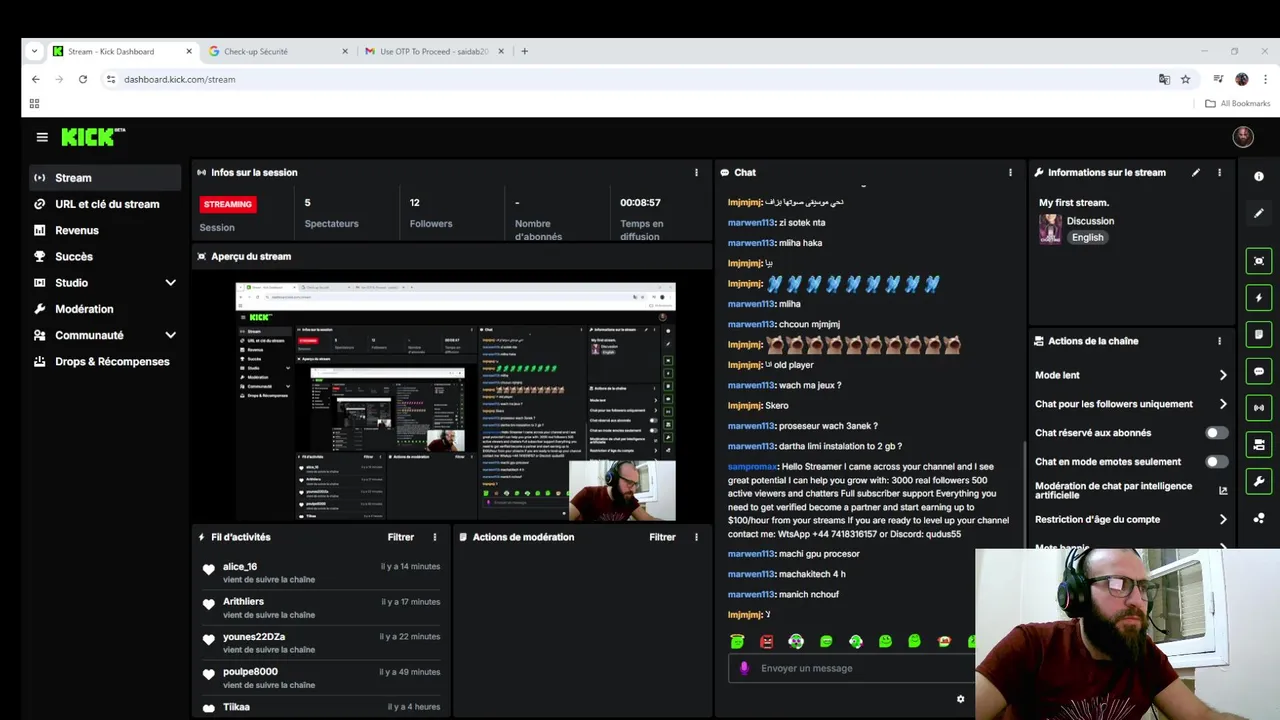
Task: Toggle the stream preview panel icon in the right rail
Action: click(1259, 261)
